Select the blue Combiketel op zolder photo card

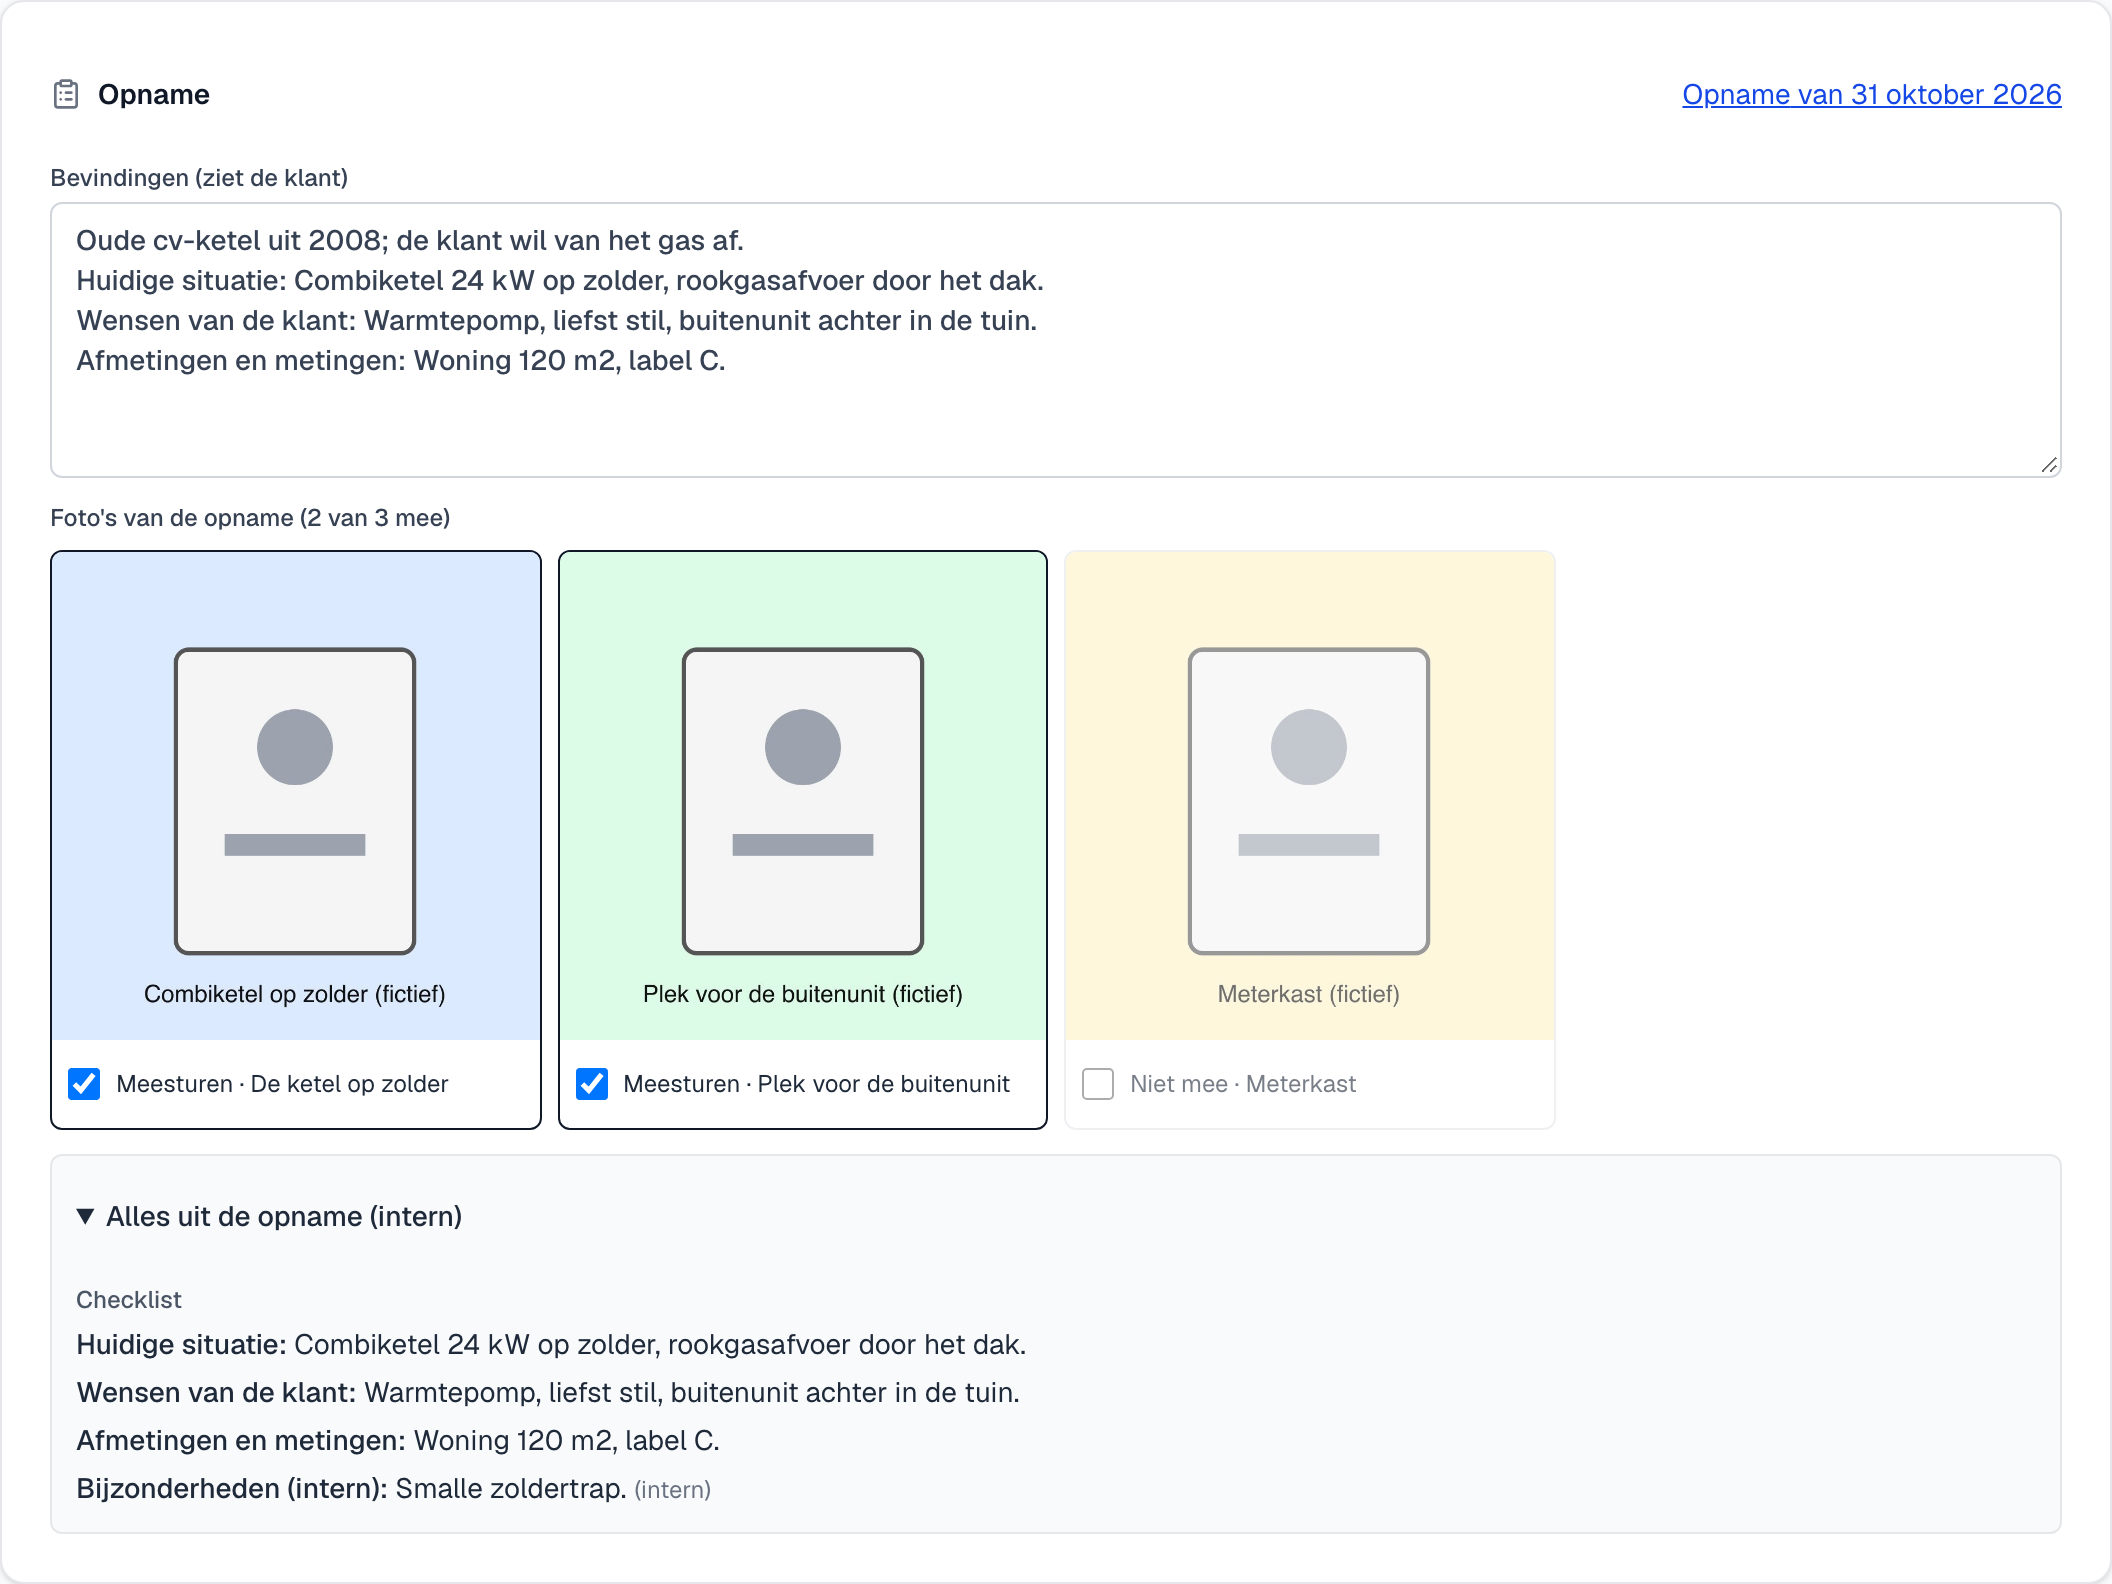296,796
